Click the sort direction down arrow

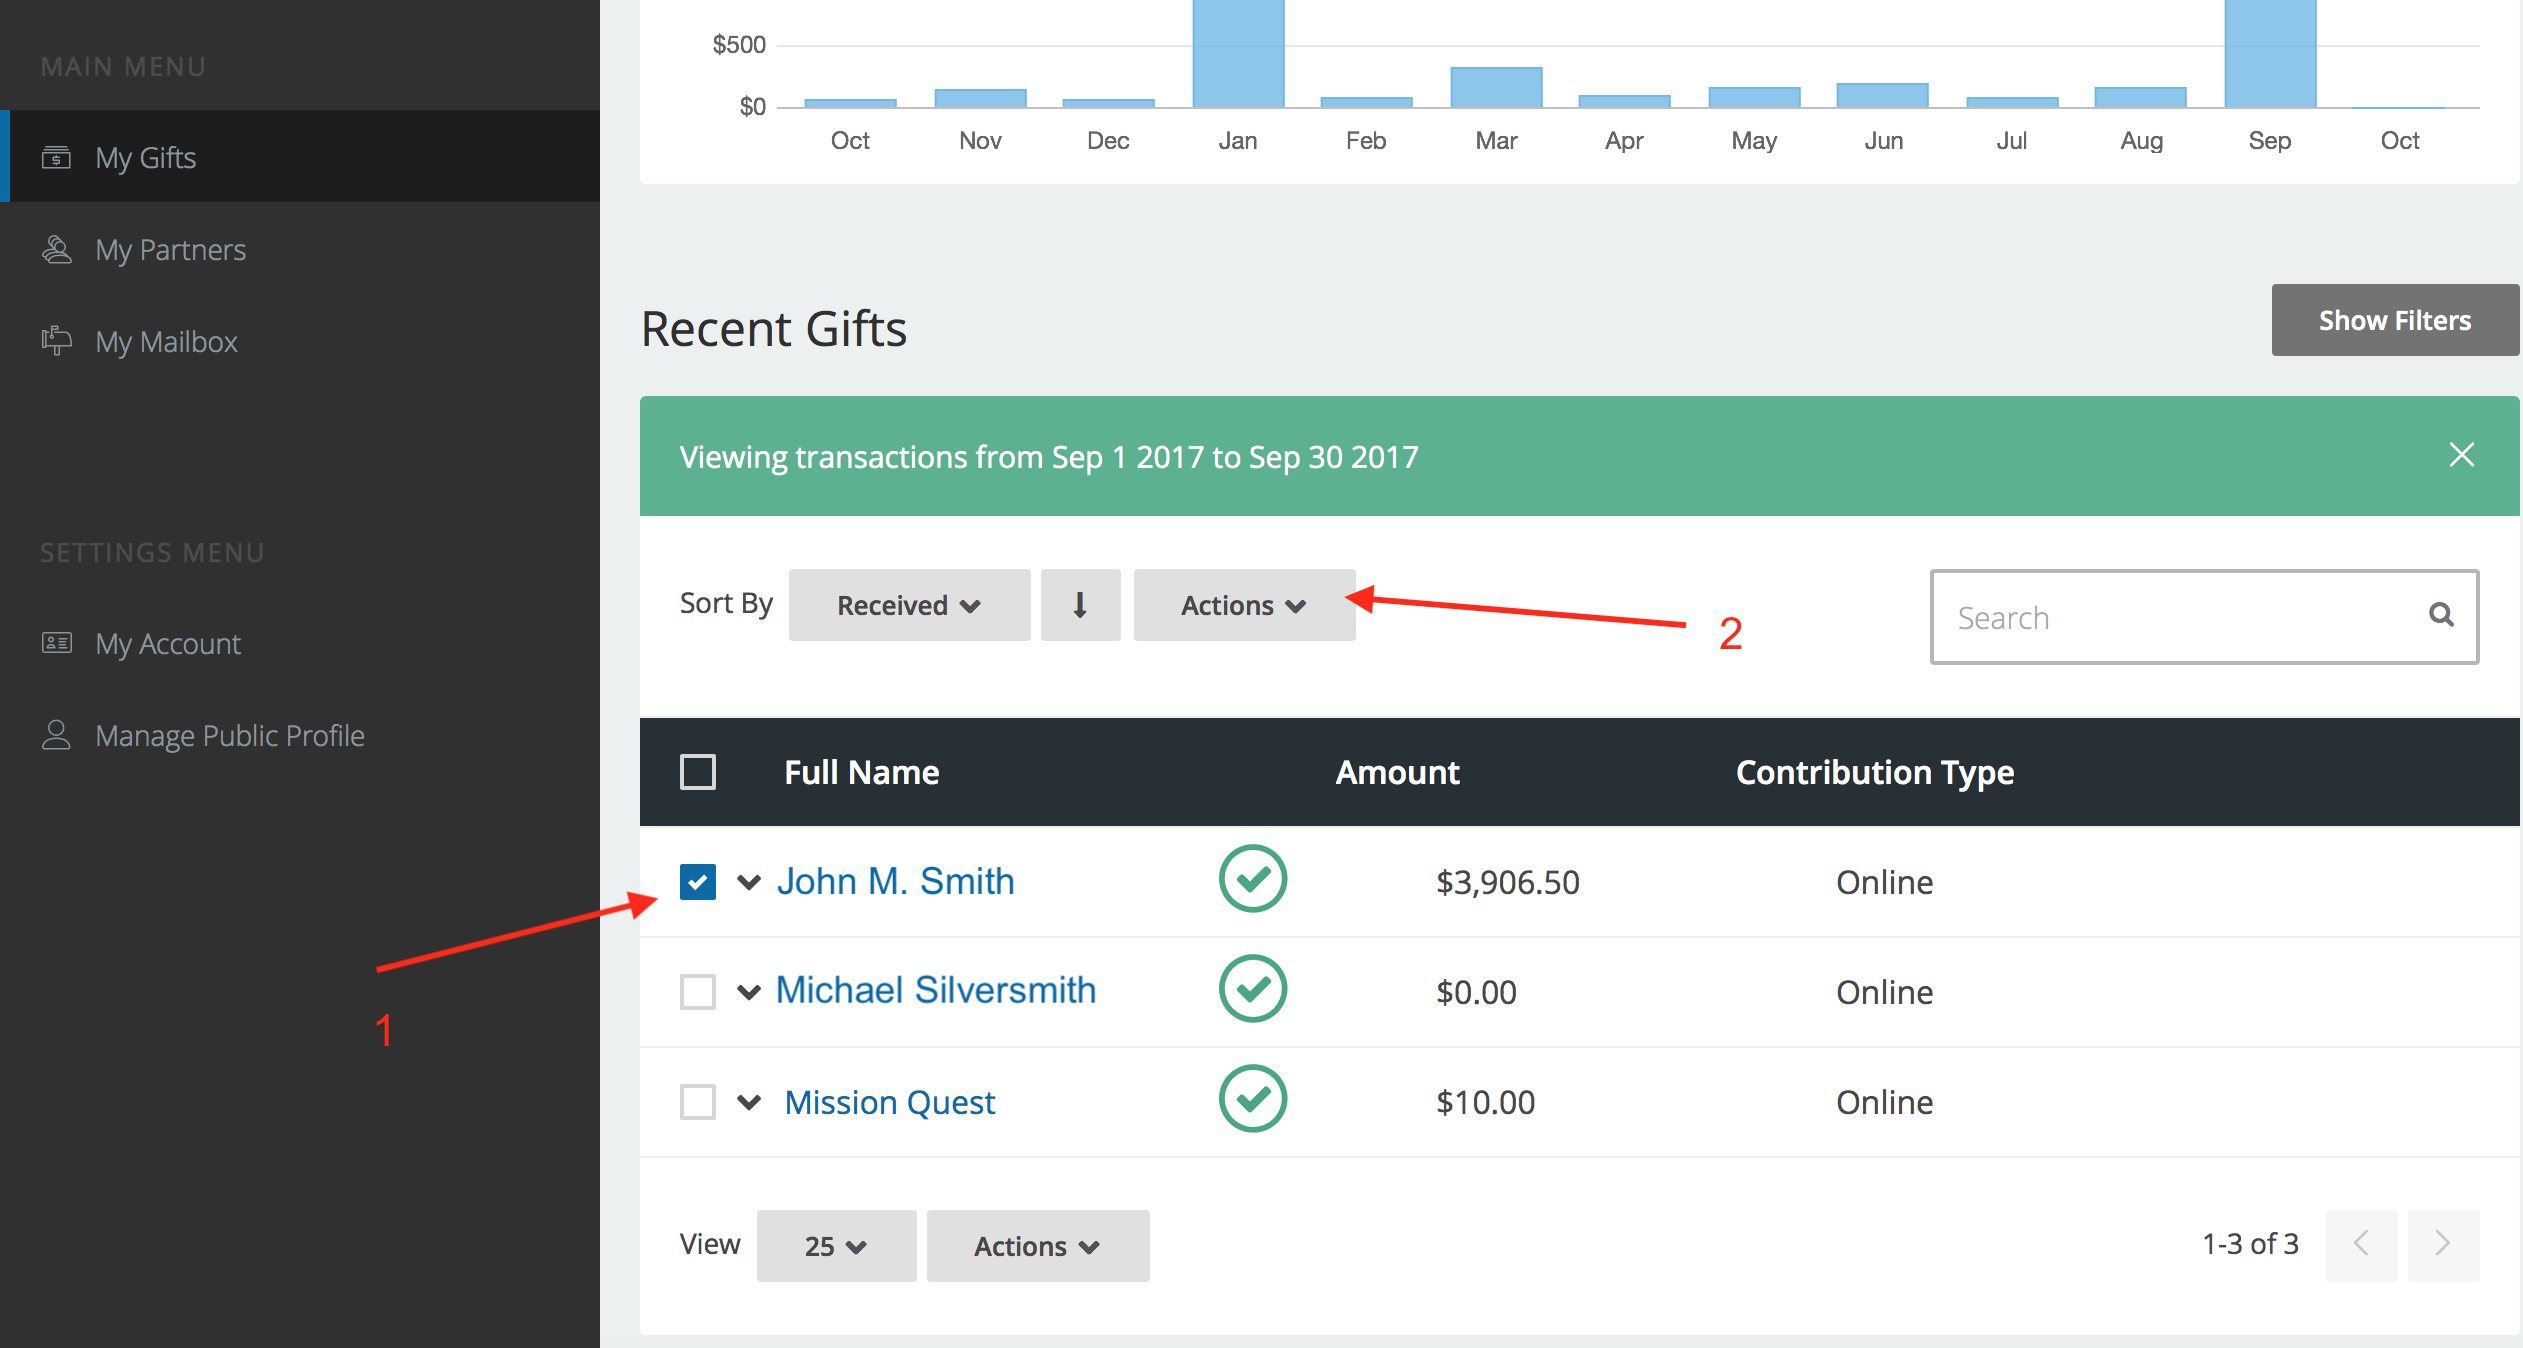pyautogui.click(x=1080, y=605)
